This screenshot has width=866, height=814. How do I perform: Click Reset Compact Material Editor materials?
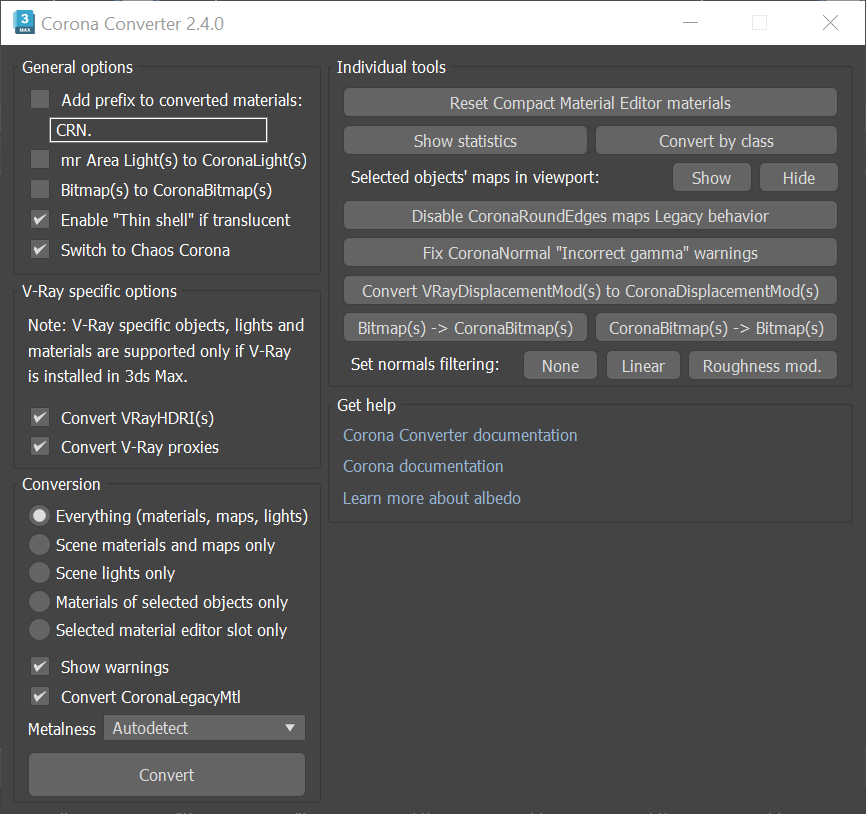coord(590,101)
